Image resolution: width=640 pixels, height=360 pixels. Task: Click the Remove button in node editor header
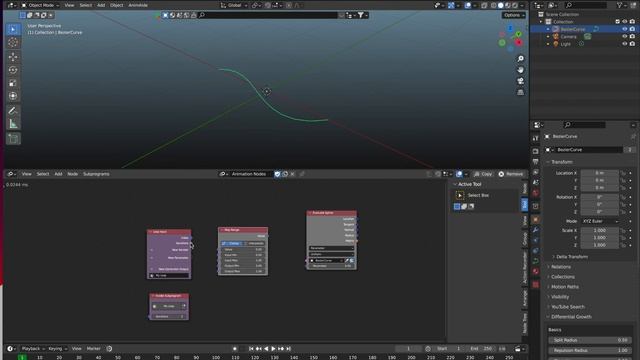pyautogui.click(x=510, y=174)
